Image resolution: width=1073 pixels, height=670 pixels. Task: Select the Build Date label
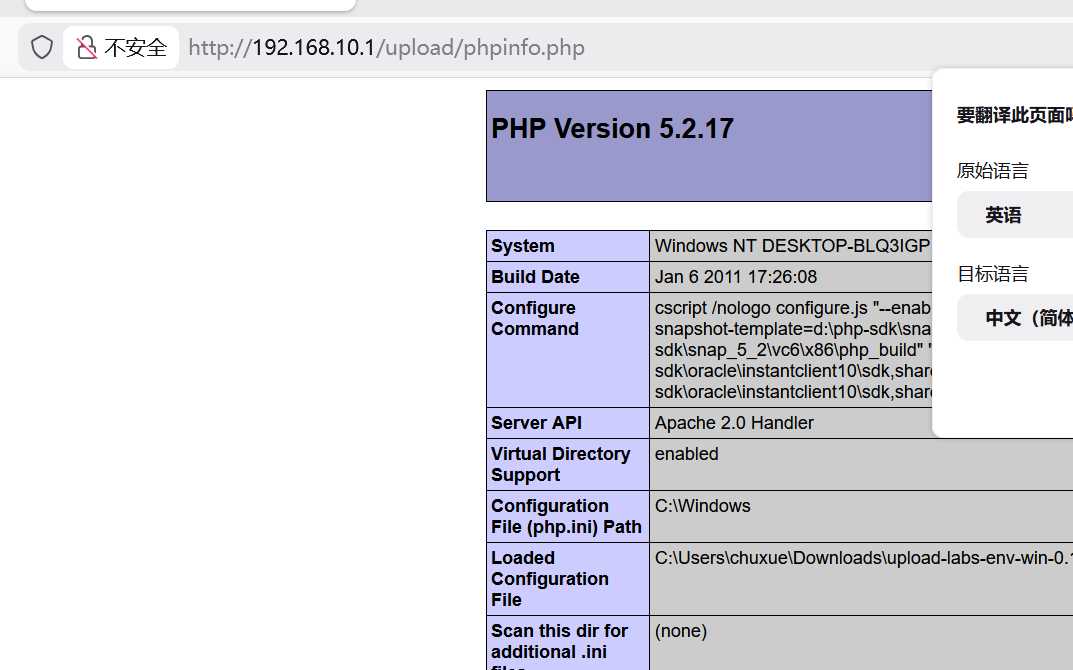535,276
